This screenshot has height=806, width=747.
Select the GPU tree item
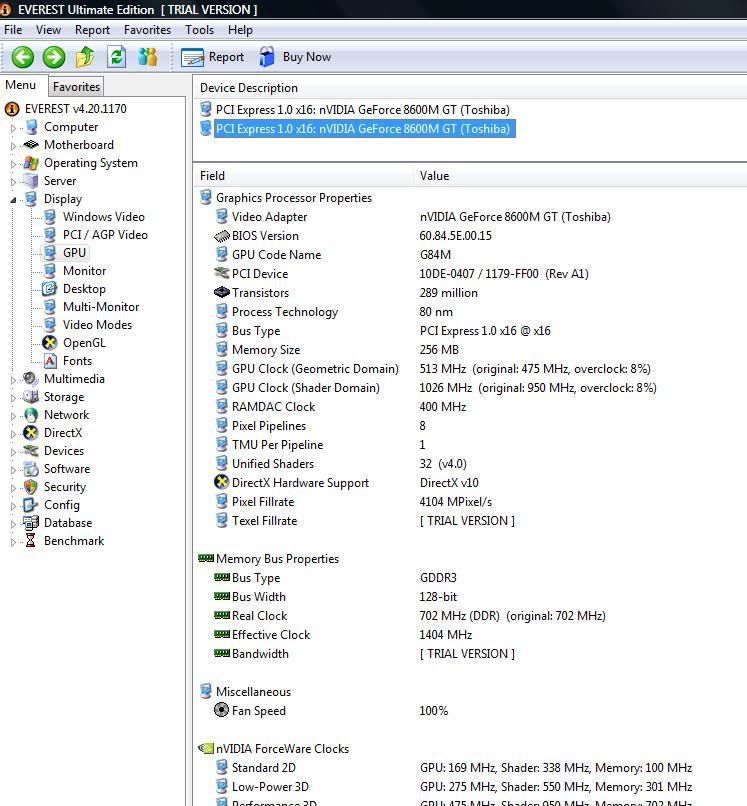tap(74, 253)
